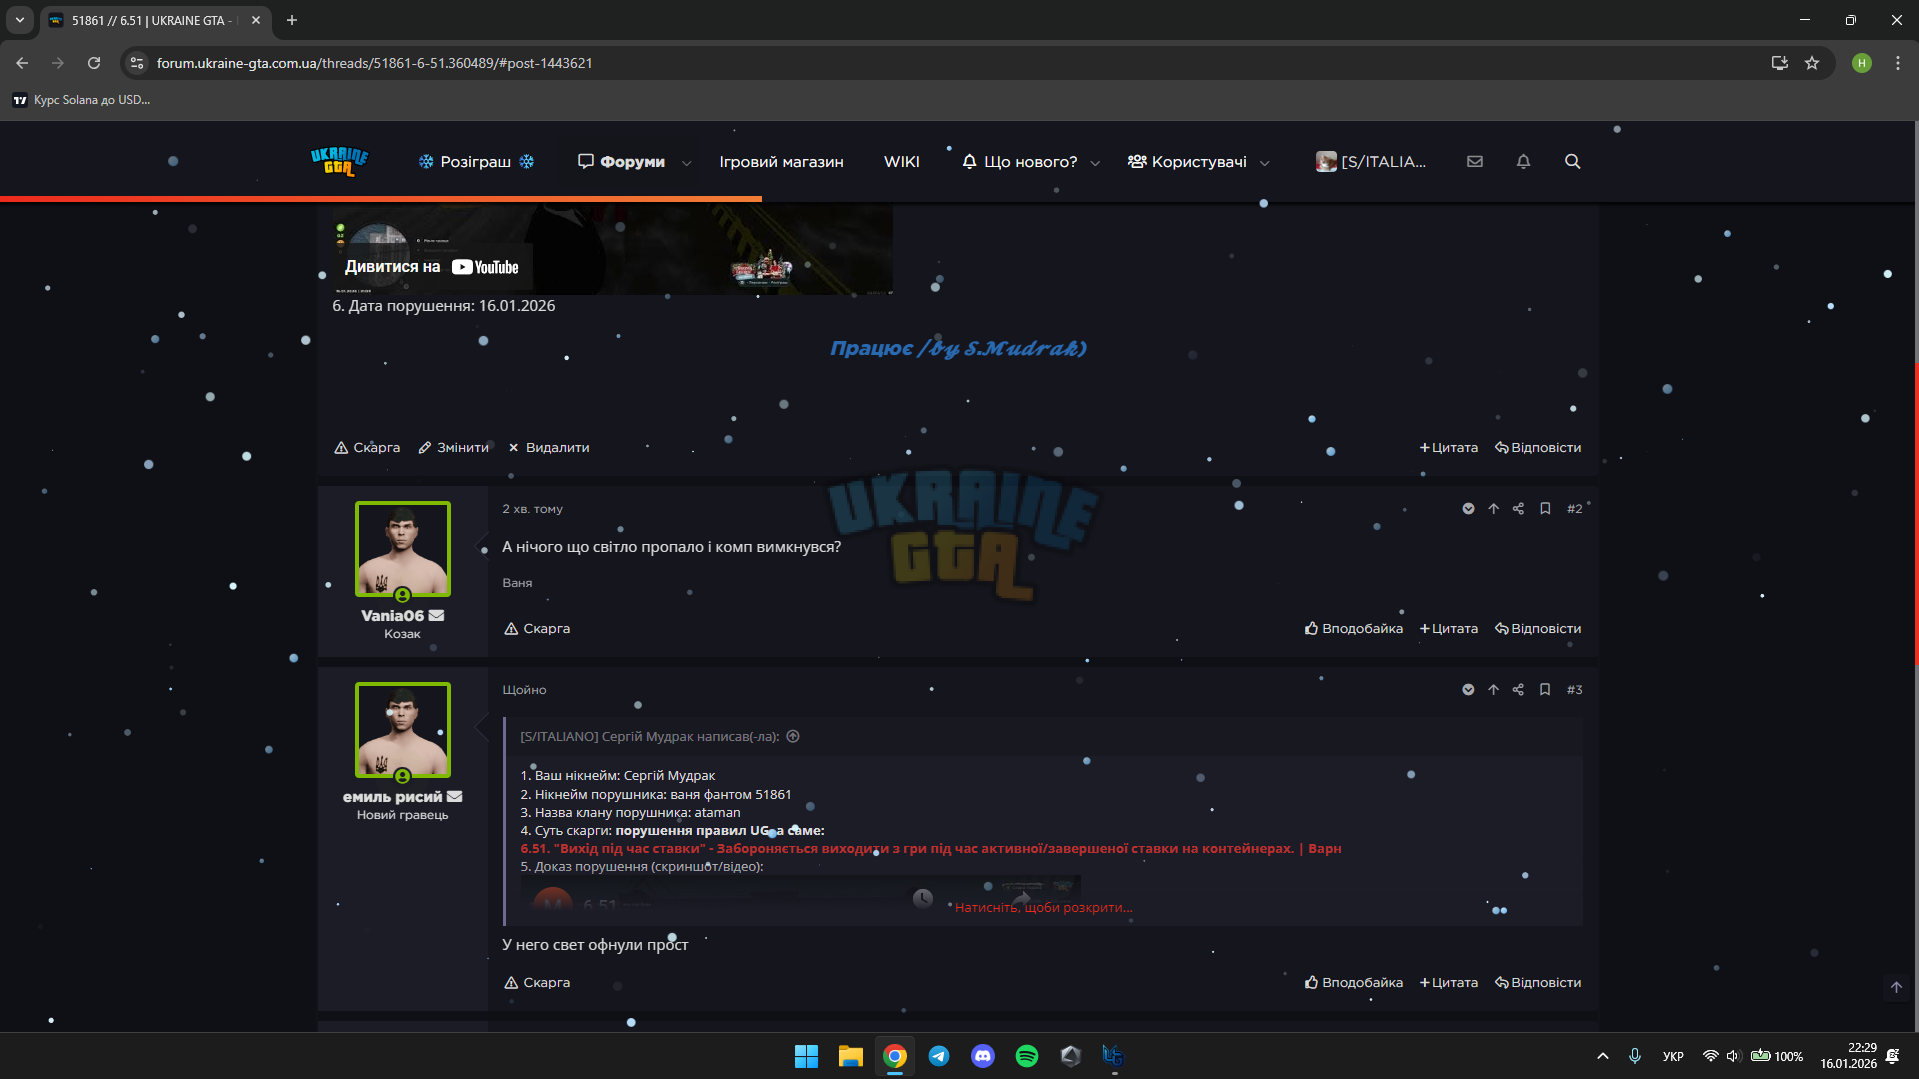1919x1079 pixels.
Task: Open Chrome three-dot menu
Action: pyautogui.click(x=1898, y=63)
